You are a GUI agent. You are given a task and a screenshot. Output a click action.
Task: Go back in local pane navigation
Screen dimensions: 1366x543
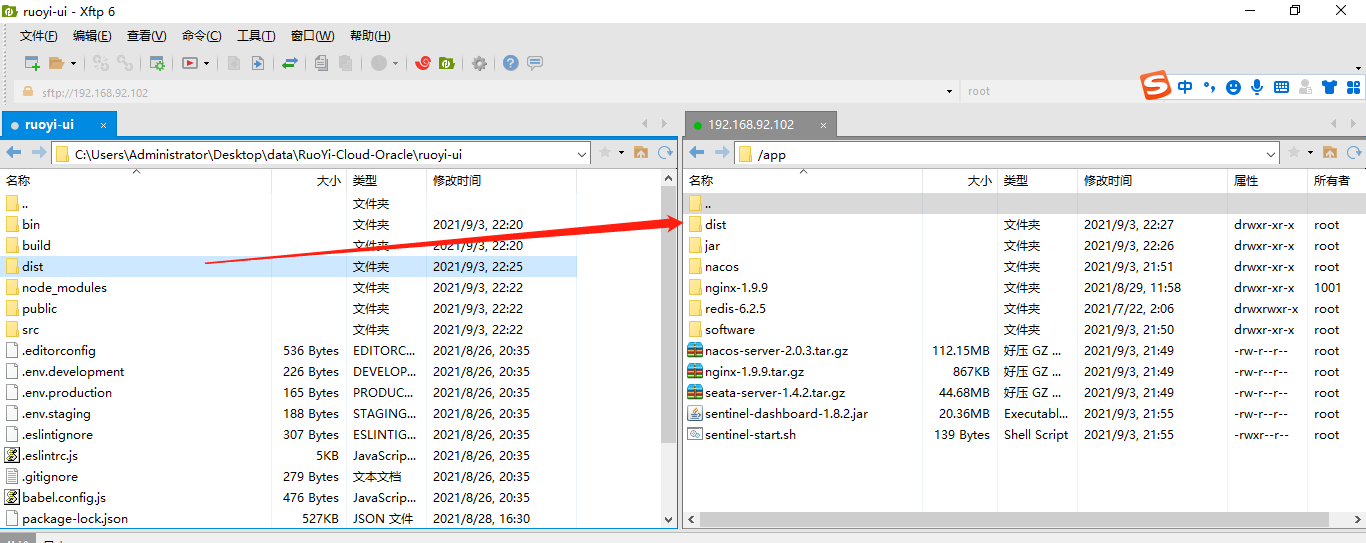(x=14, y=153)
